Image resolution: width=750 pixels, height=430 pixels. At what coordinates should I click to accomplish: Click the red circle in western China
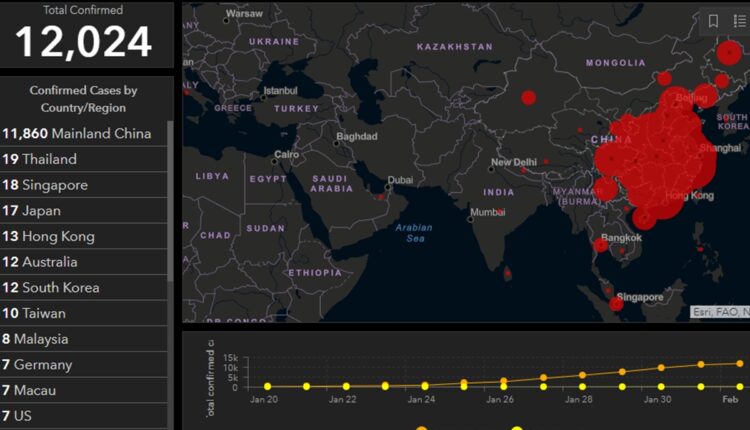[x=529, y=98]
